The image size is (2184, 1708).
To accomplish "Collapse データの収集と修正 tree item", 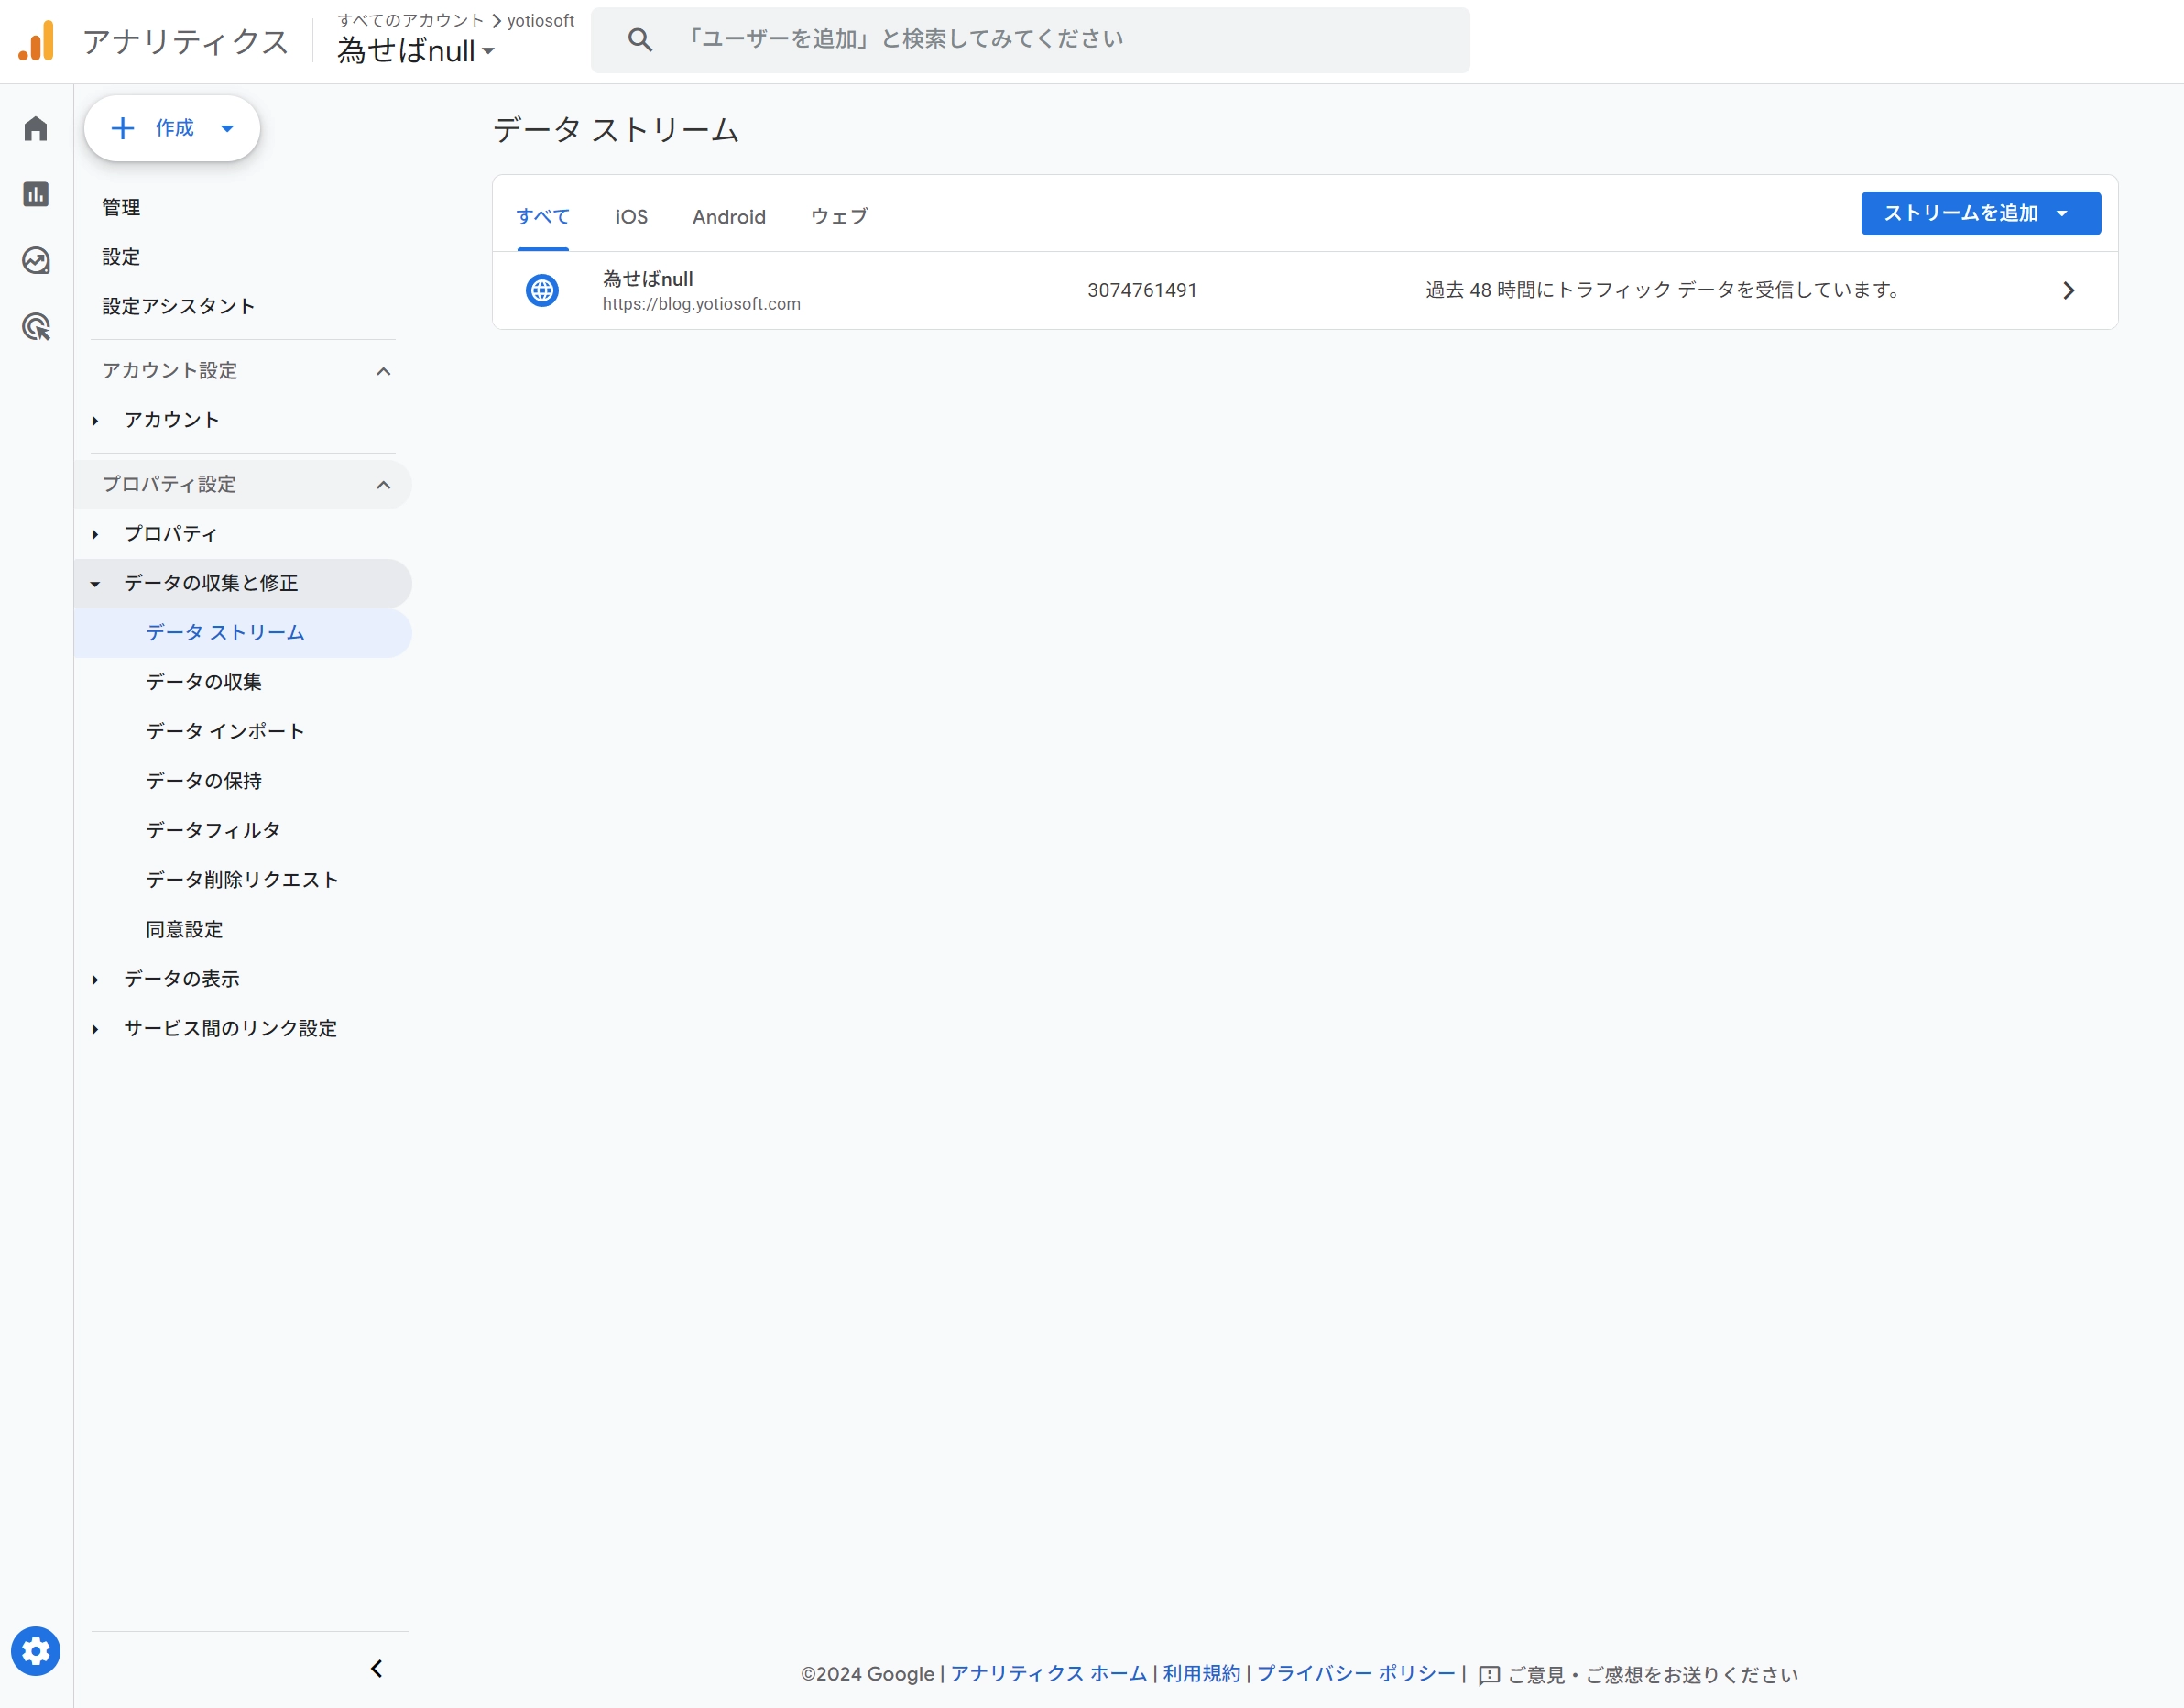I will [95, 584].
